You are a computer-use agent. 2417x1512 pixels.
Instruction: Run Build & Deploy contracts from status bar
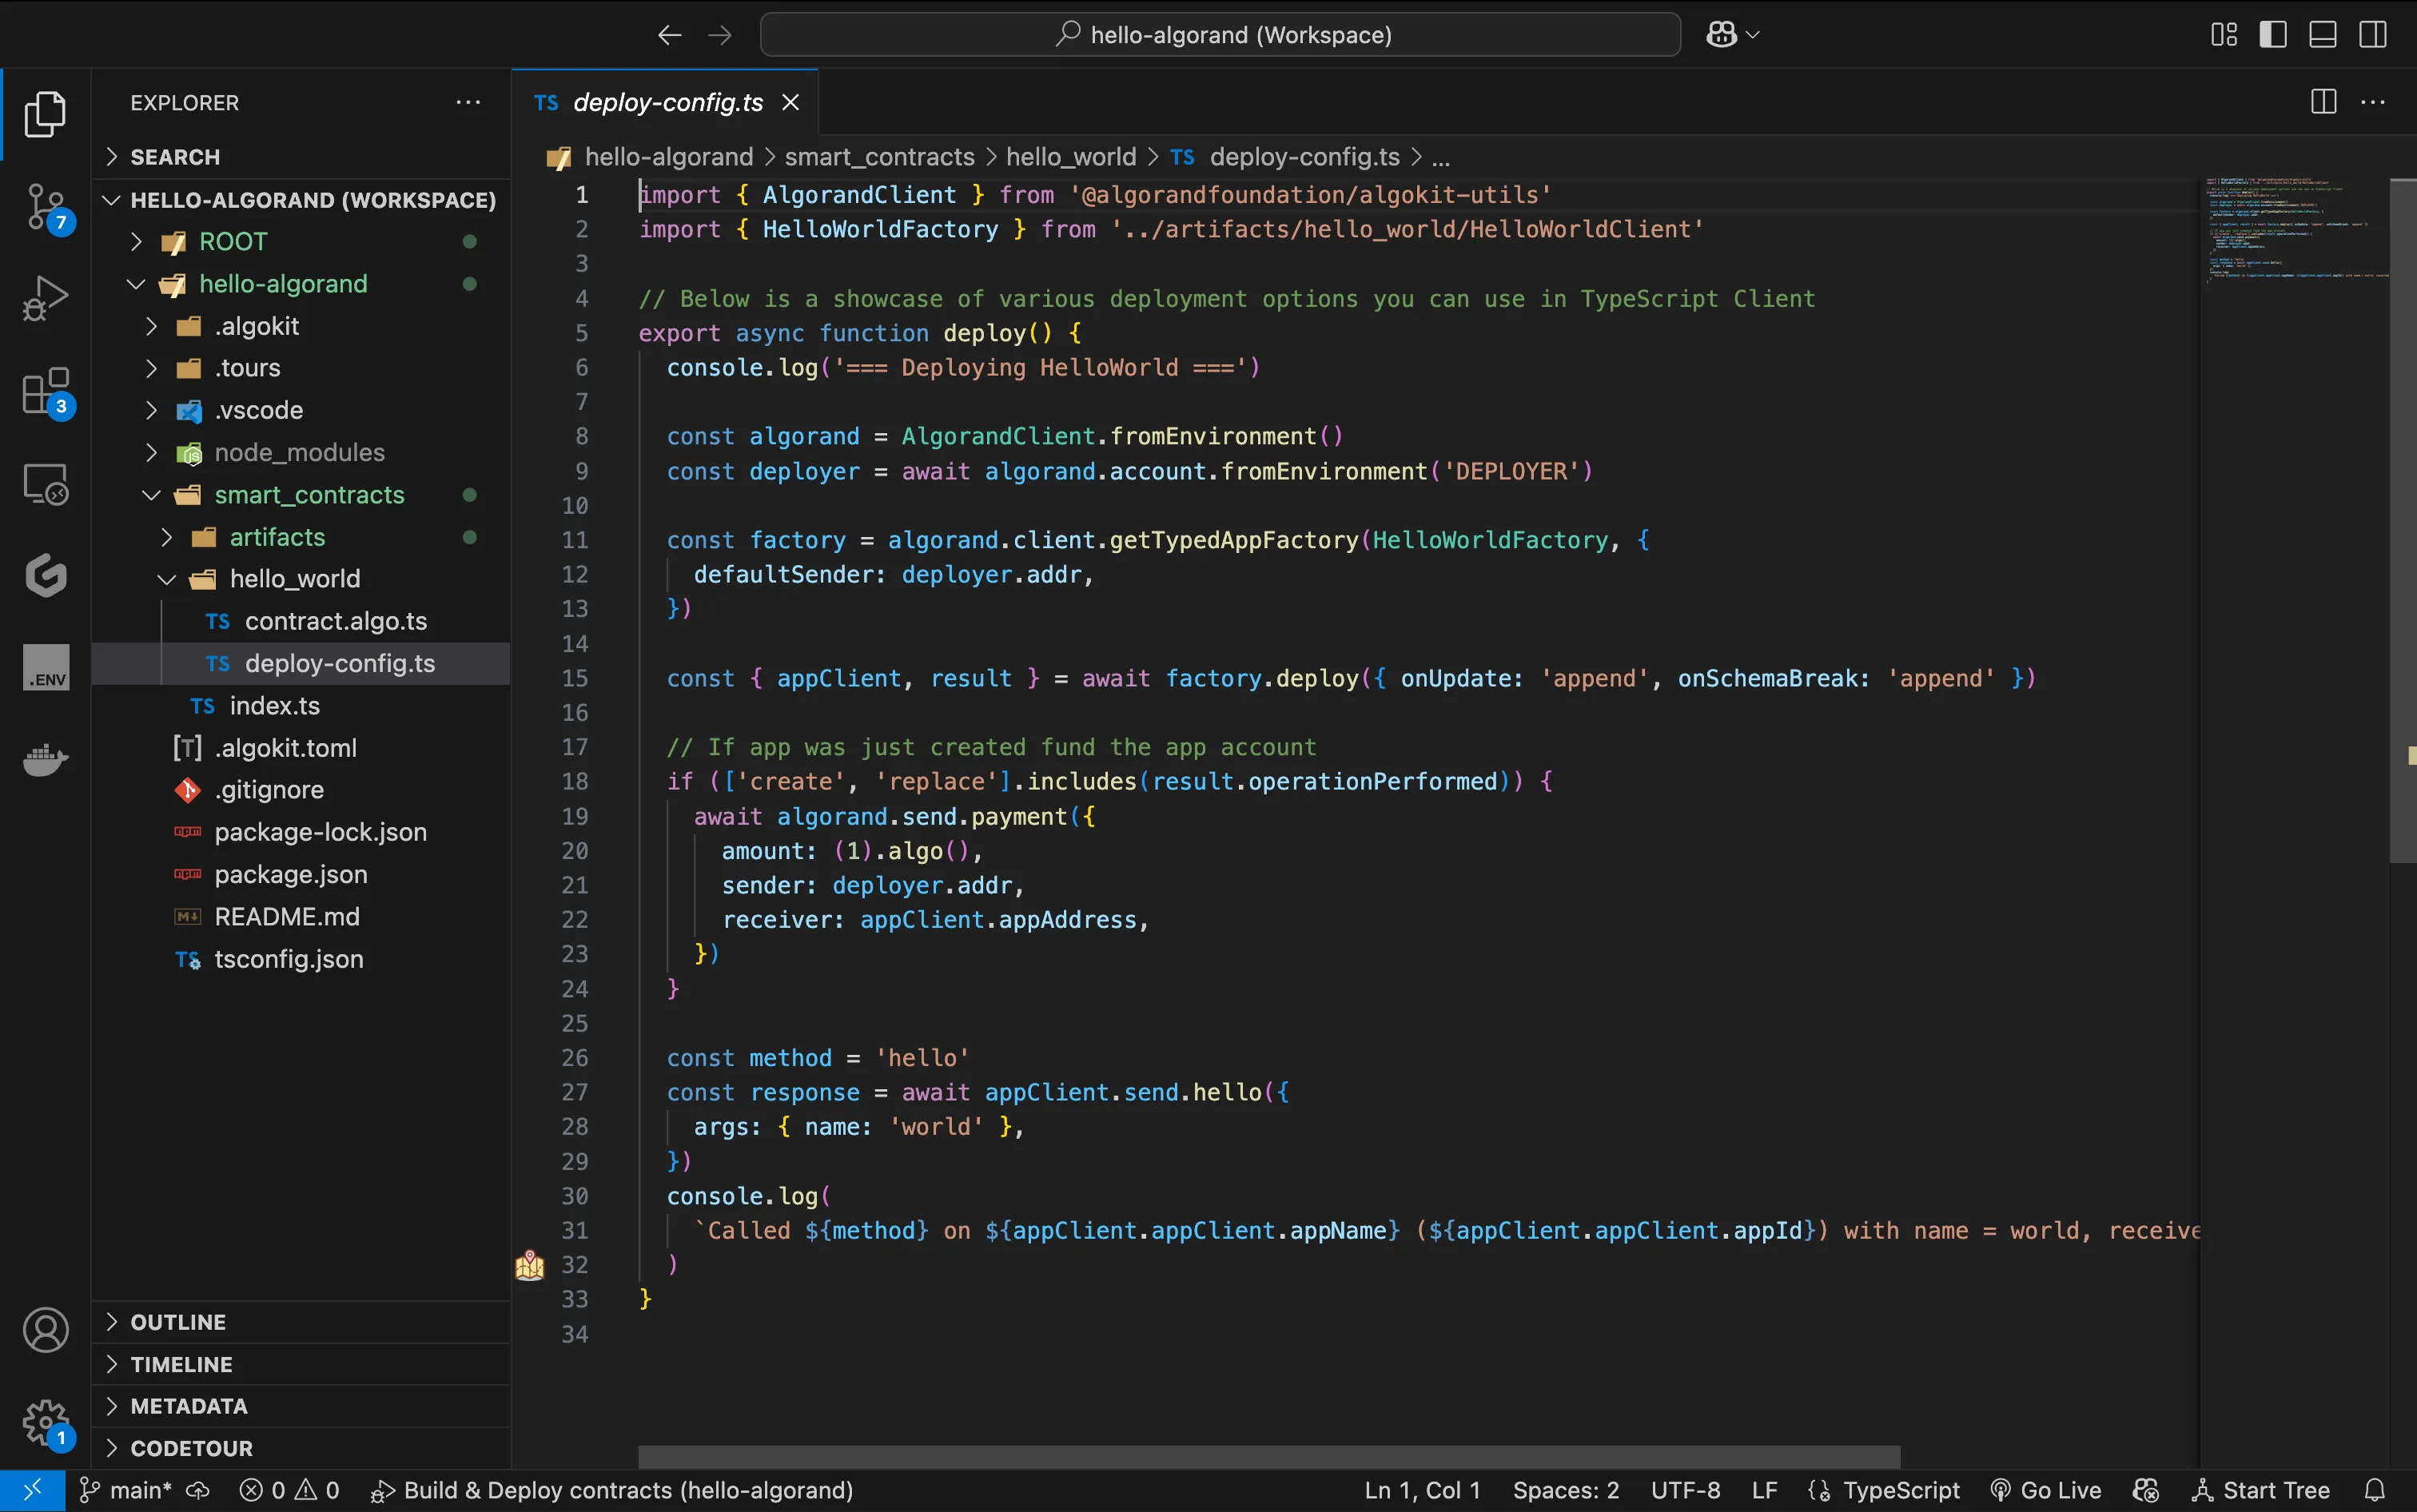(615, 1490)
